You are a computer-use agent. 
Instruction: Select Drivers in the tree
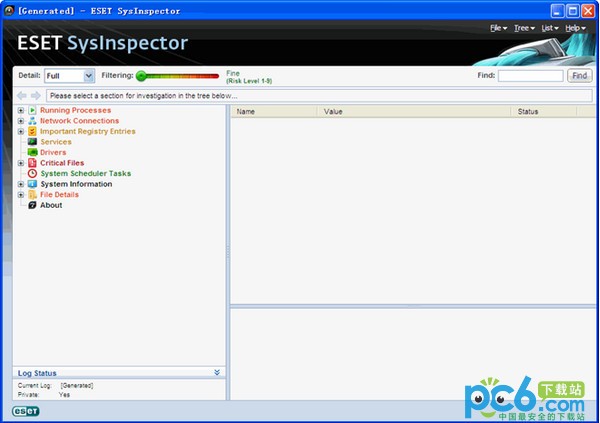[53, 152]
